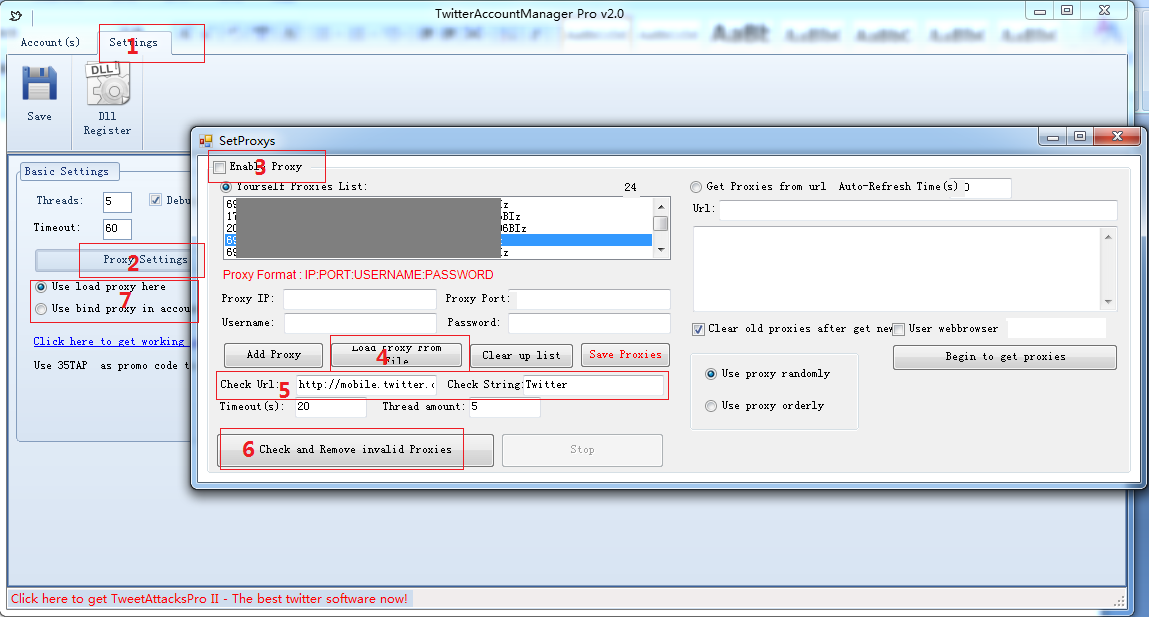Maximize the TwitterAccountManager main window
This screenshot has height=617, width=1149.
tap(1067, 11)
